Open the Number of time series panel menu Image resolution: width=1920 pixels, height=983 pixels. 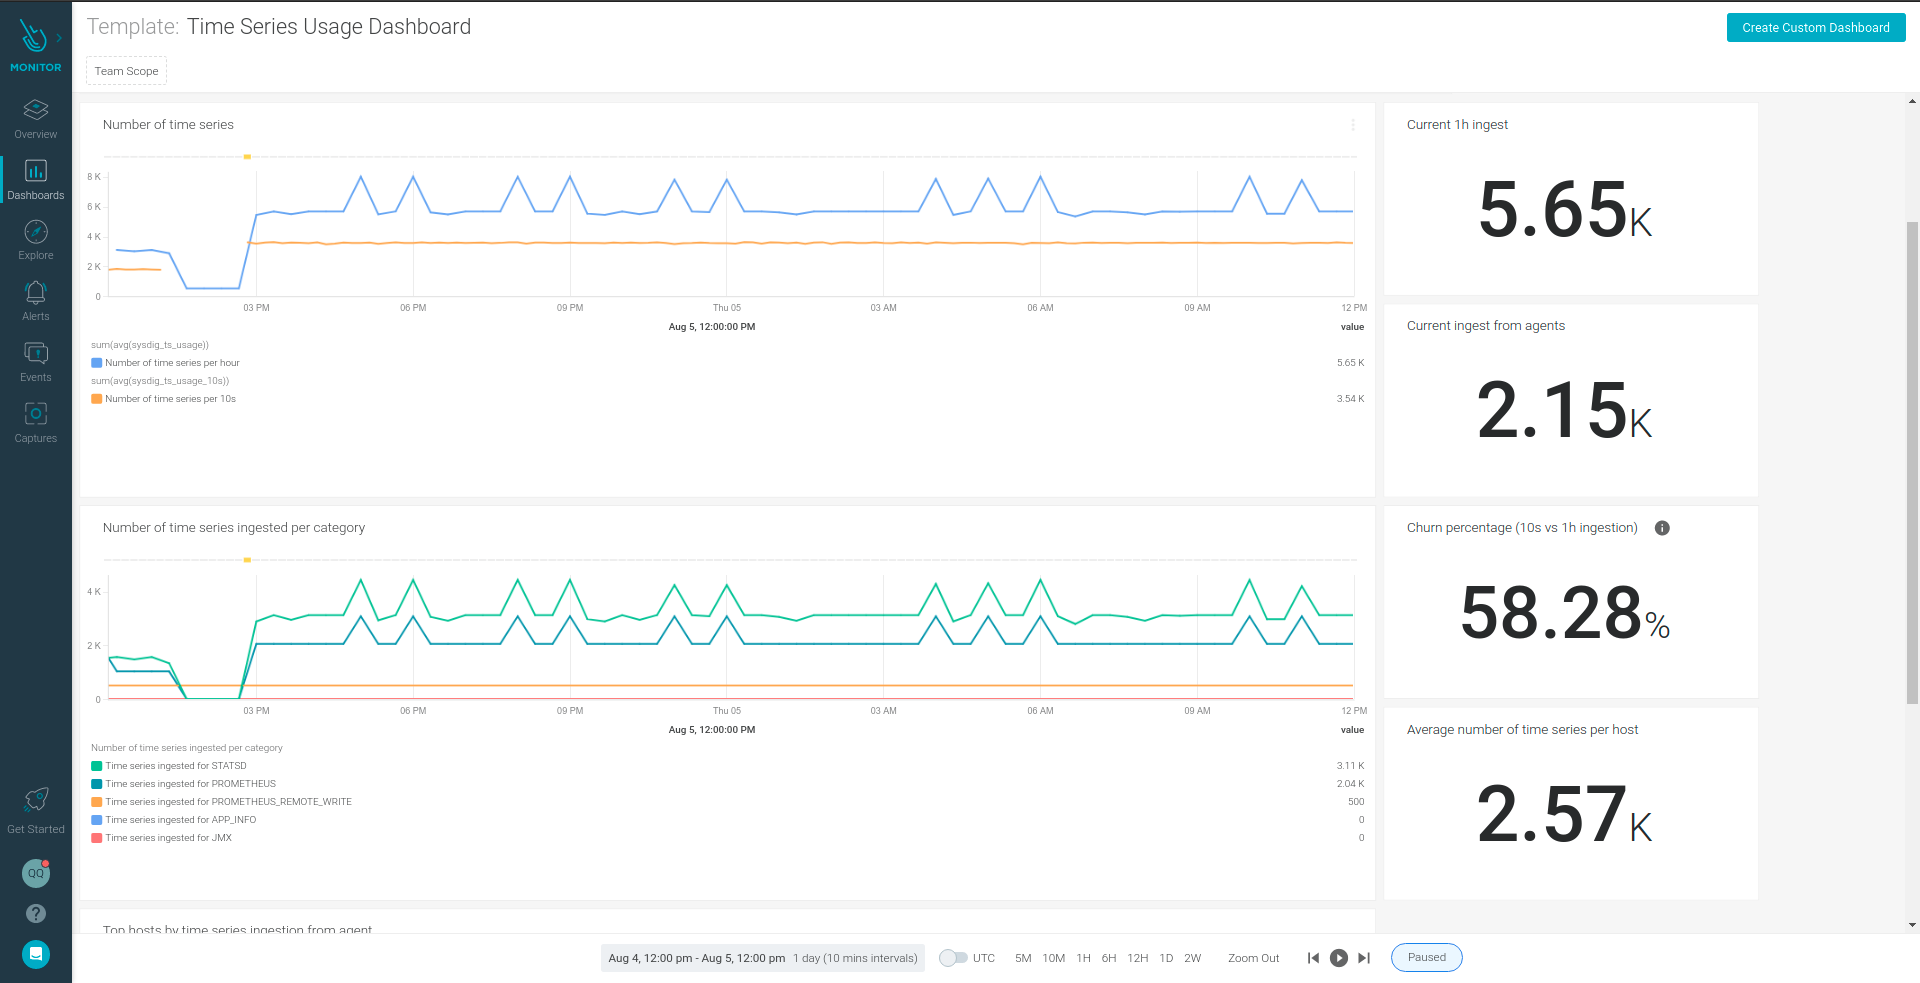click(1353, 126)
